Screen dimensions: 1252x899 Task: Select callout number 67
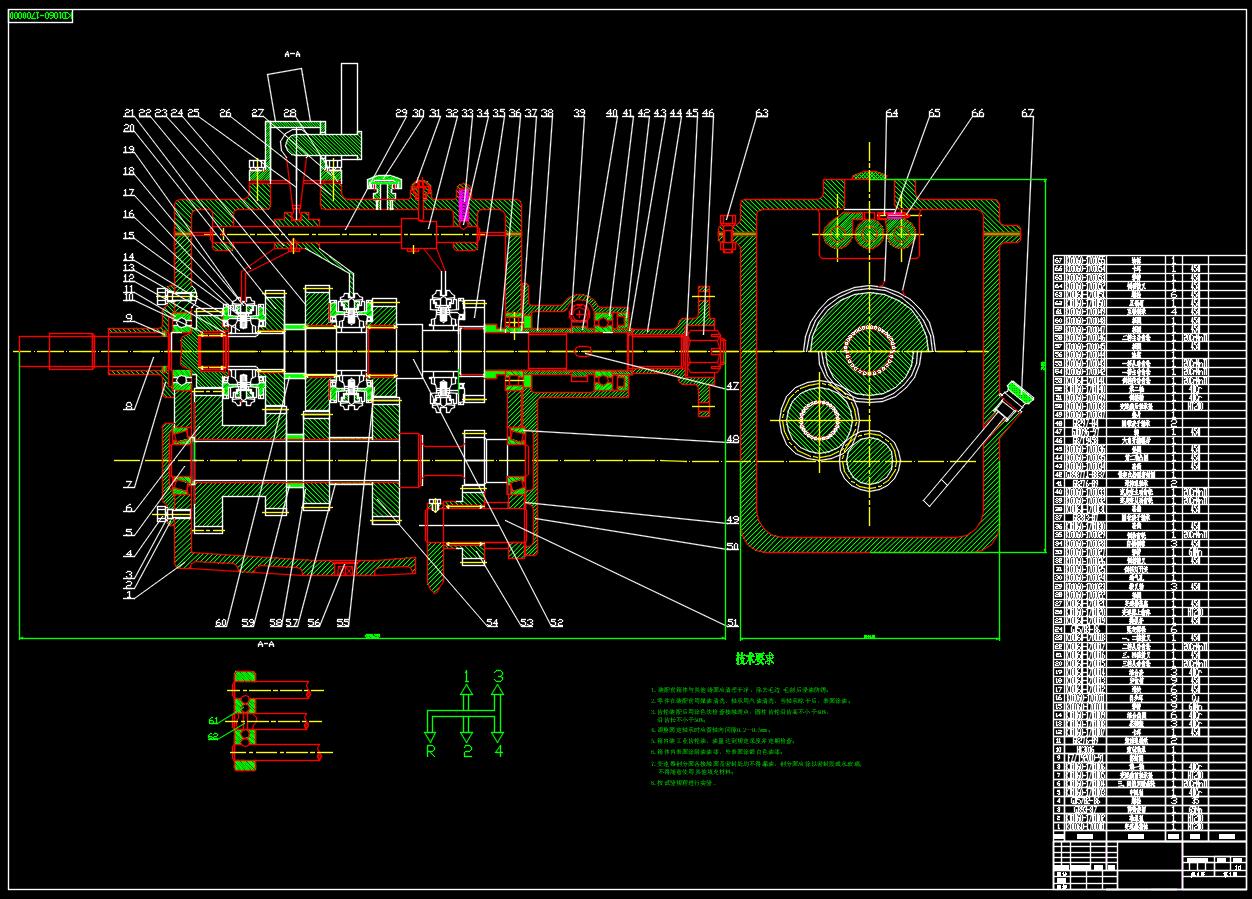click(1027, 114)
